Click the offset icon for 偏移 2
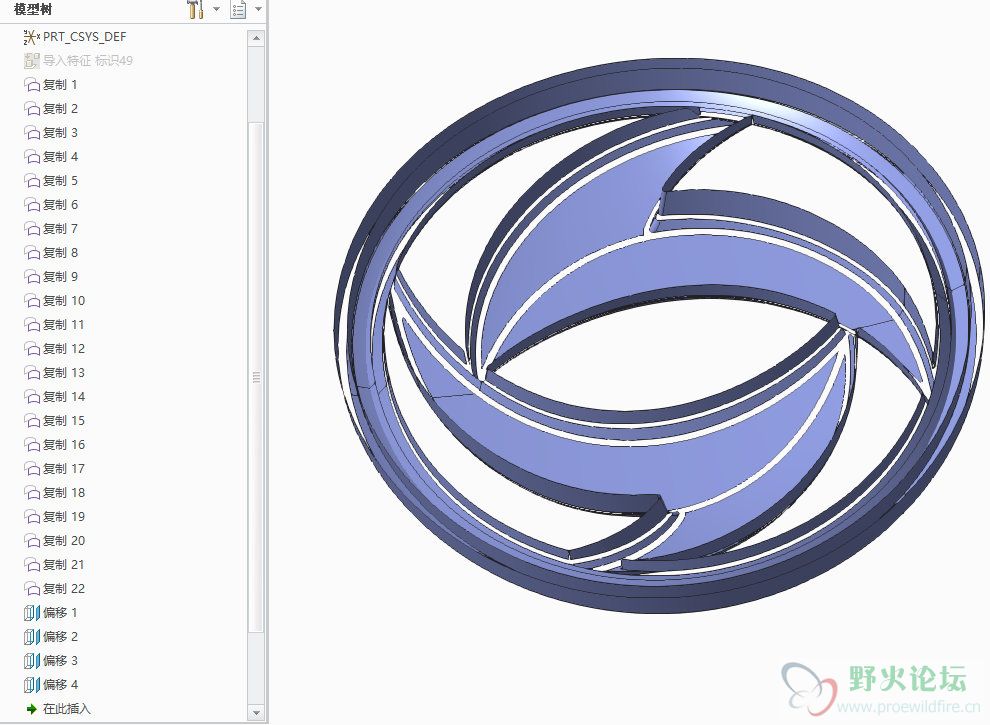The height and width of the screenshot is (725, 990). click(32, 637)
